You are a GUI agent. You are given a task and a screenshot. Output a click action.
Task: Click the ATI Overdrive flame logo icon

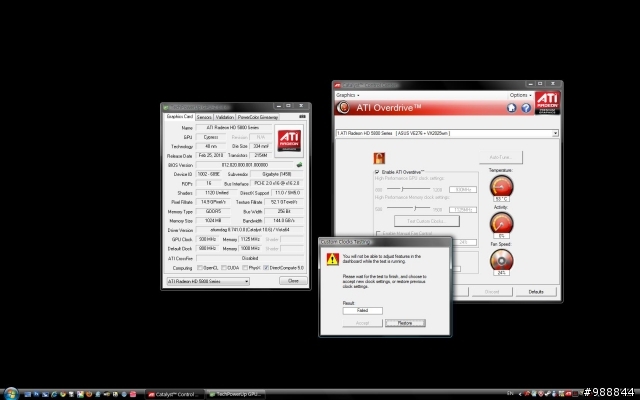(x=343, y=108)
